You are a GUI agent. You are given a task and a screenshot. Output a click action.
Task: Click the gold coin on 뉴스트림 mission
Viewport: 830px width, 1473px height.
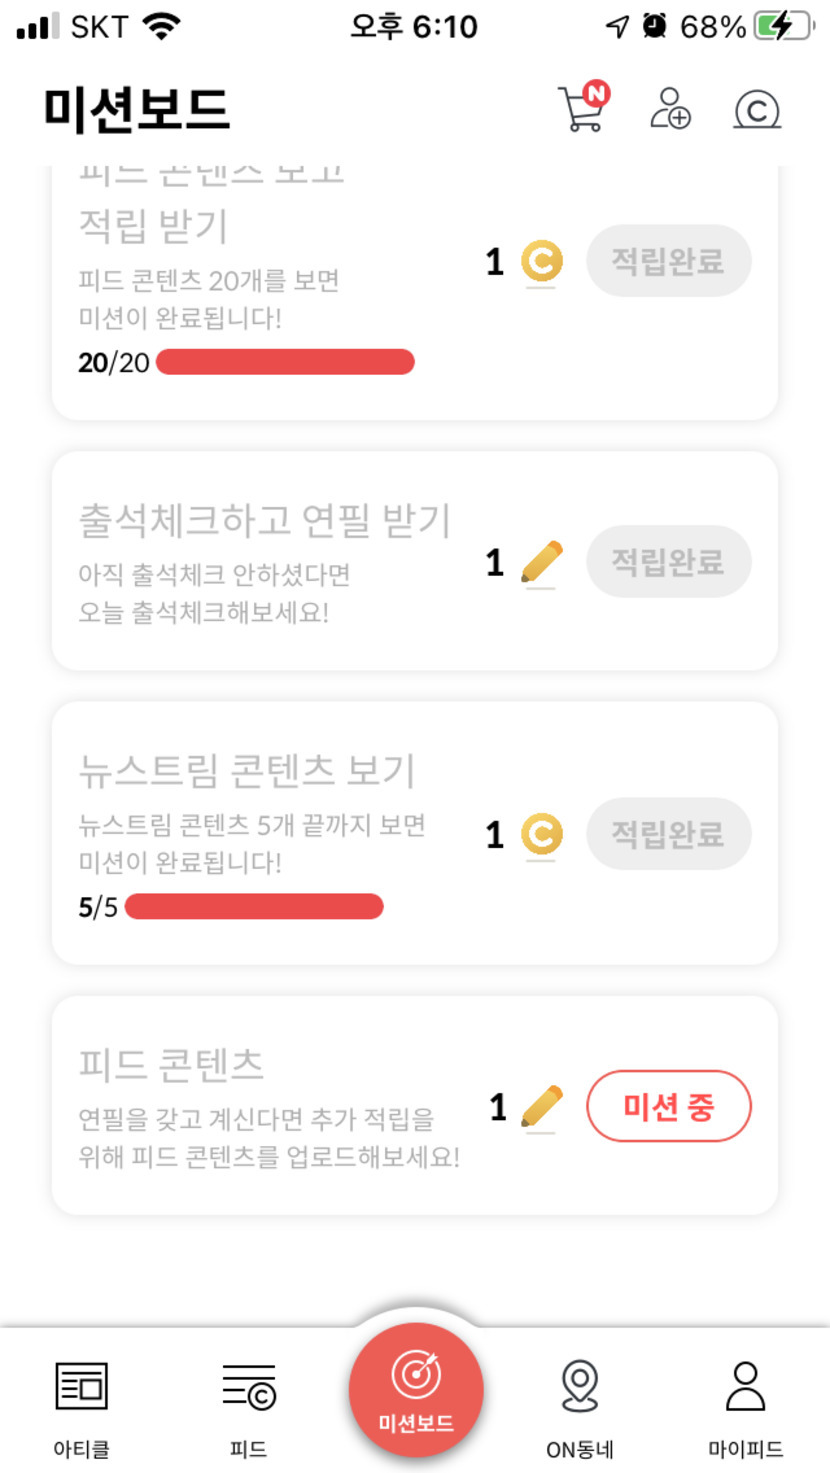[x=542, y=835]
